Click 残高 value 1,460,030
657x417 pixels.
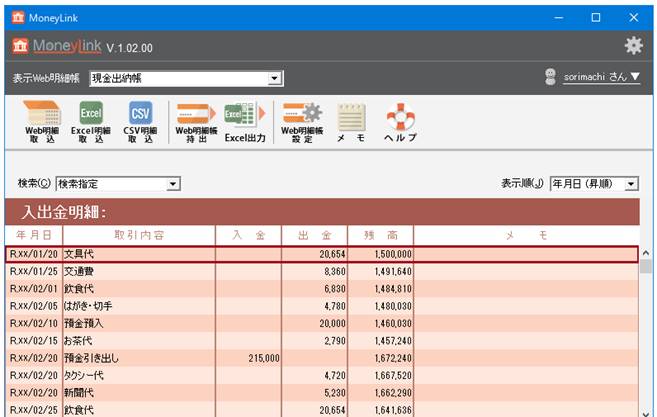pos(393,324)
